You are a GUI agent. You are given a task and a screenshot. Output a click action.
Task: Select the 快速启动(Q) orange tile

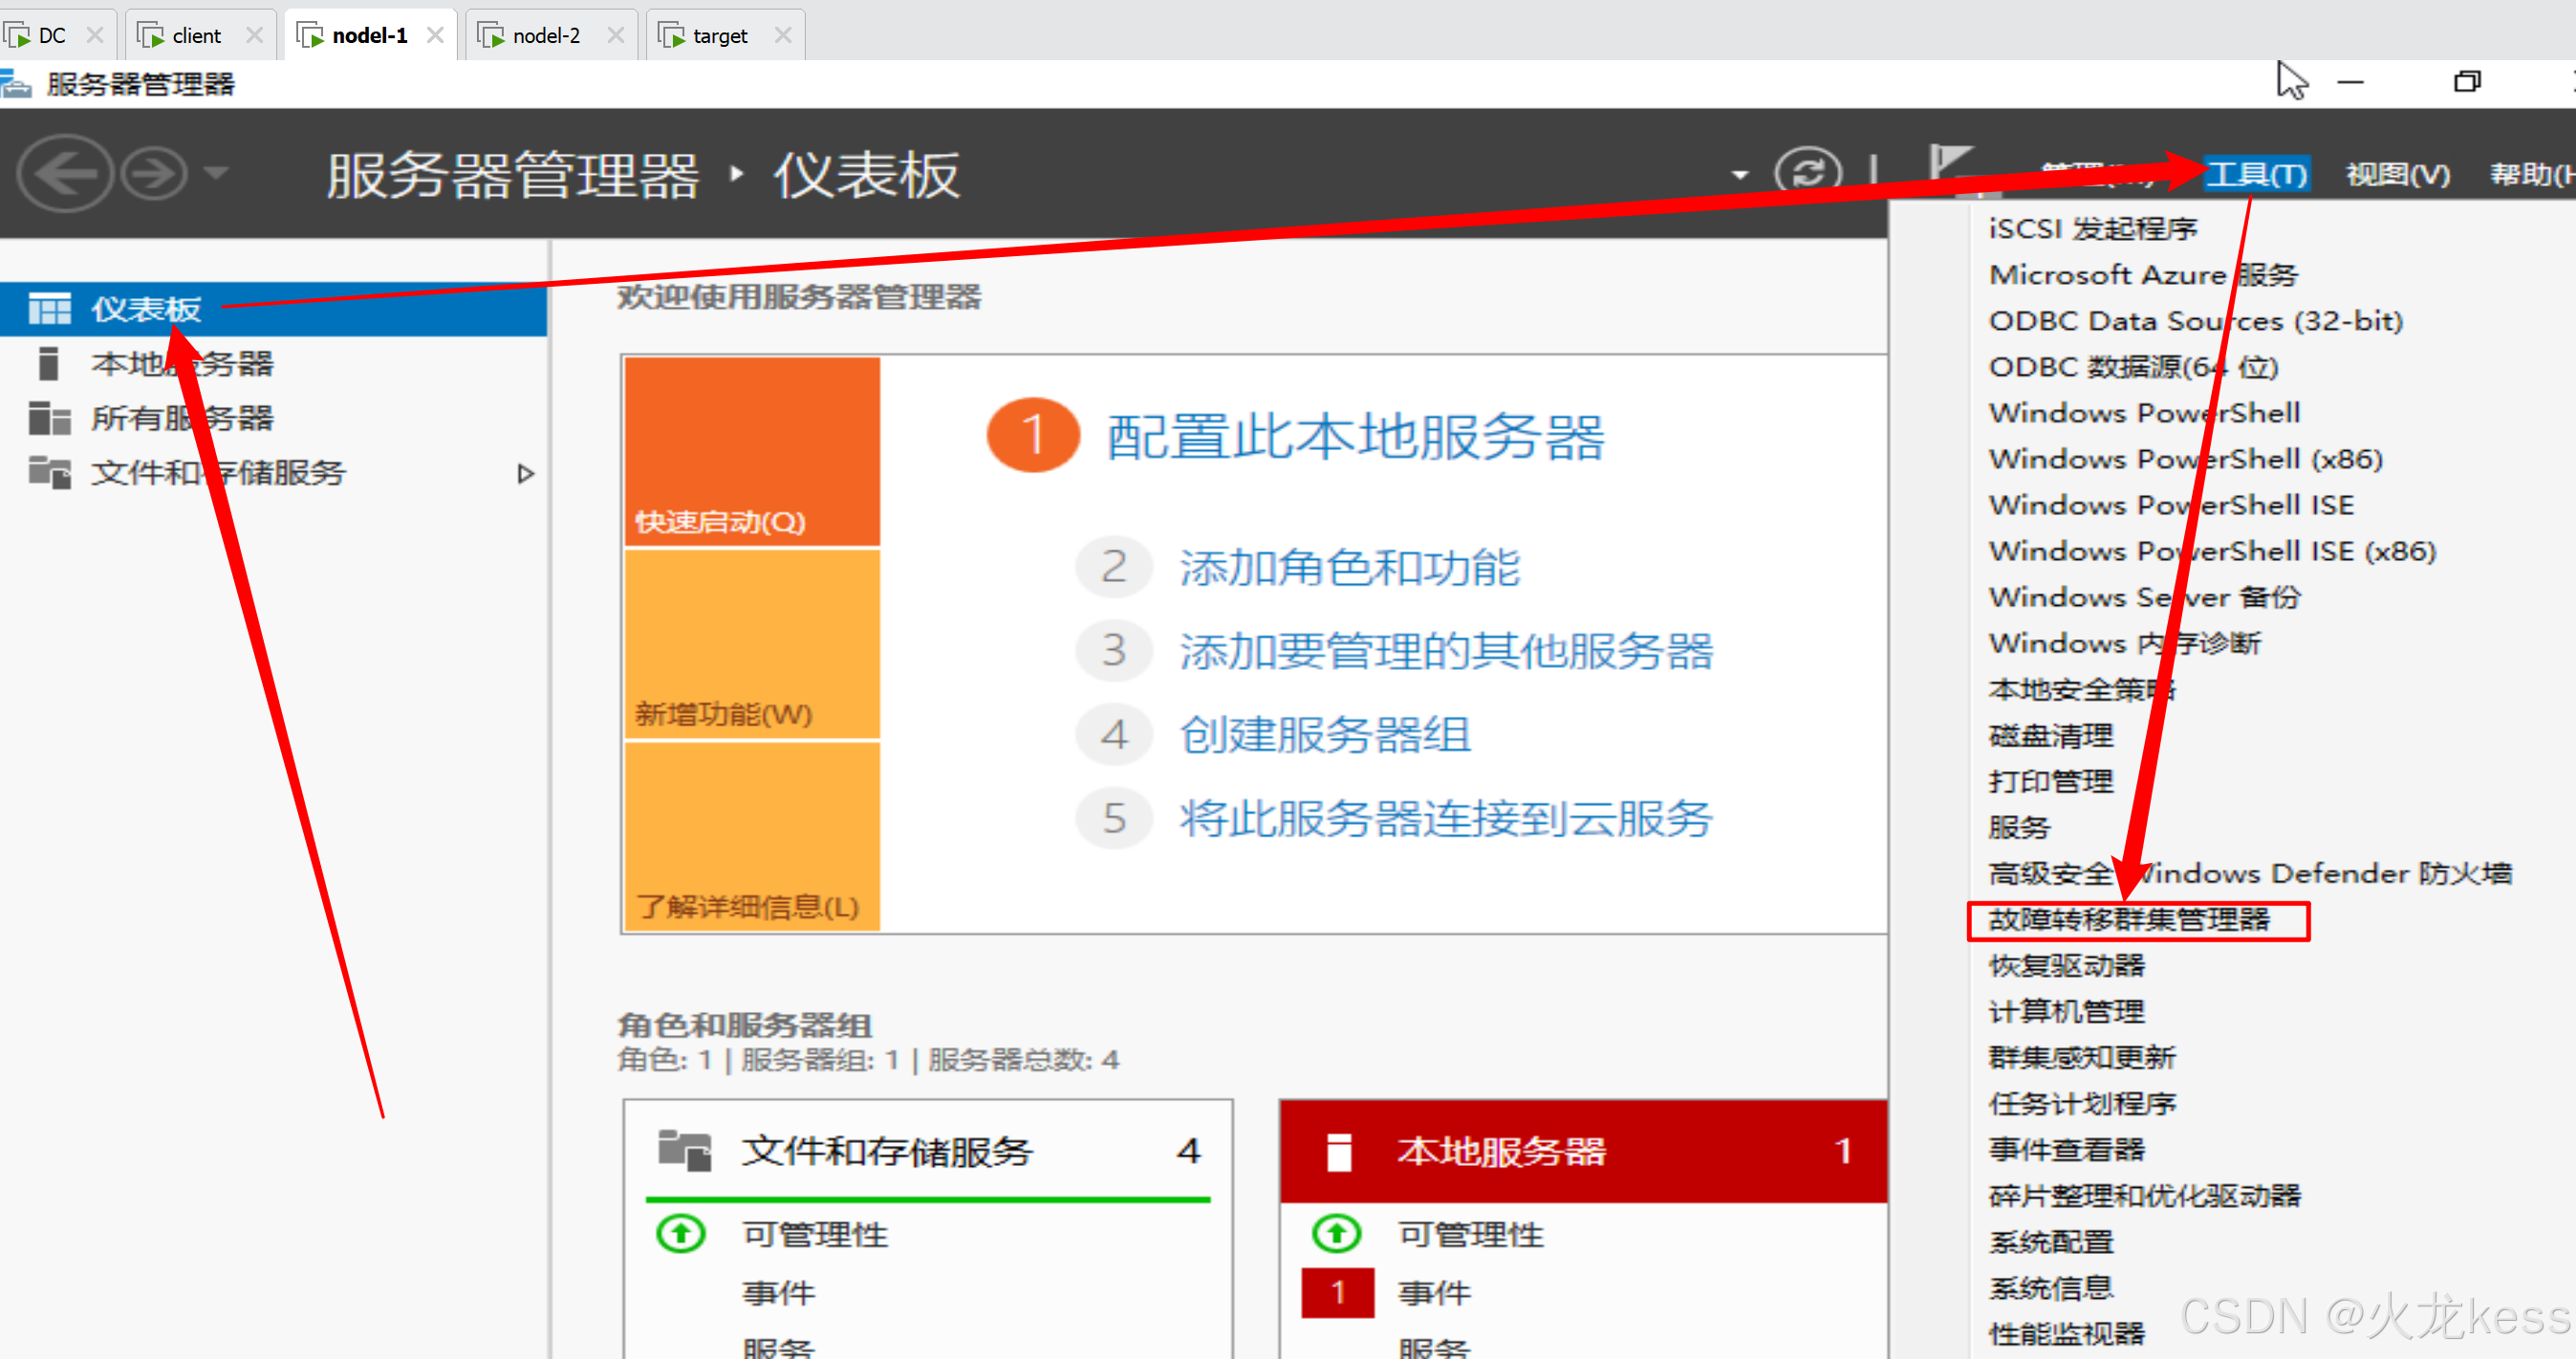coord(752,452)
